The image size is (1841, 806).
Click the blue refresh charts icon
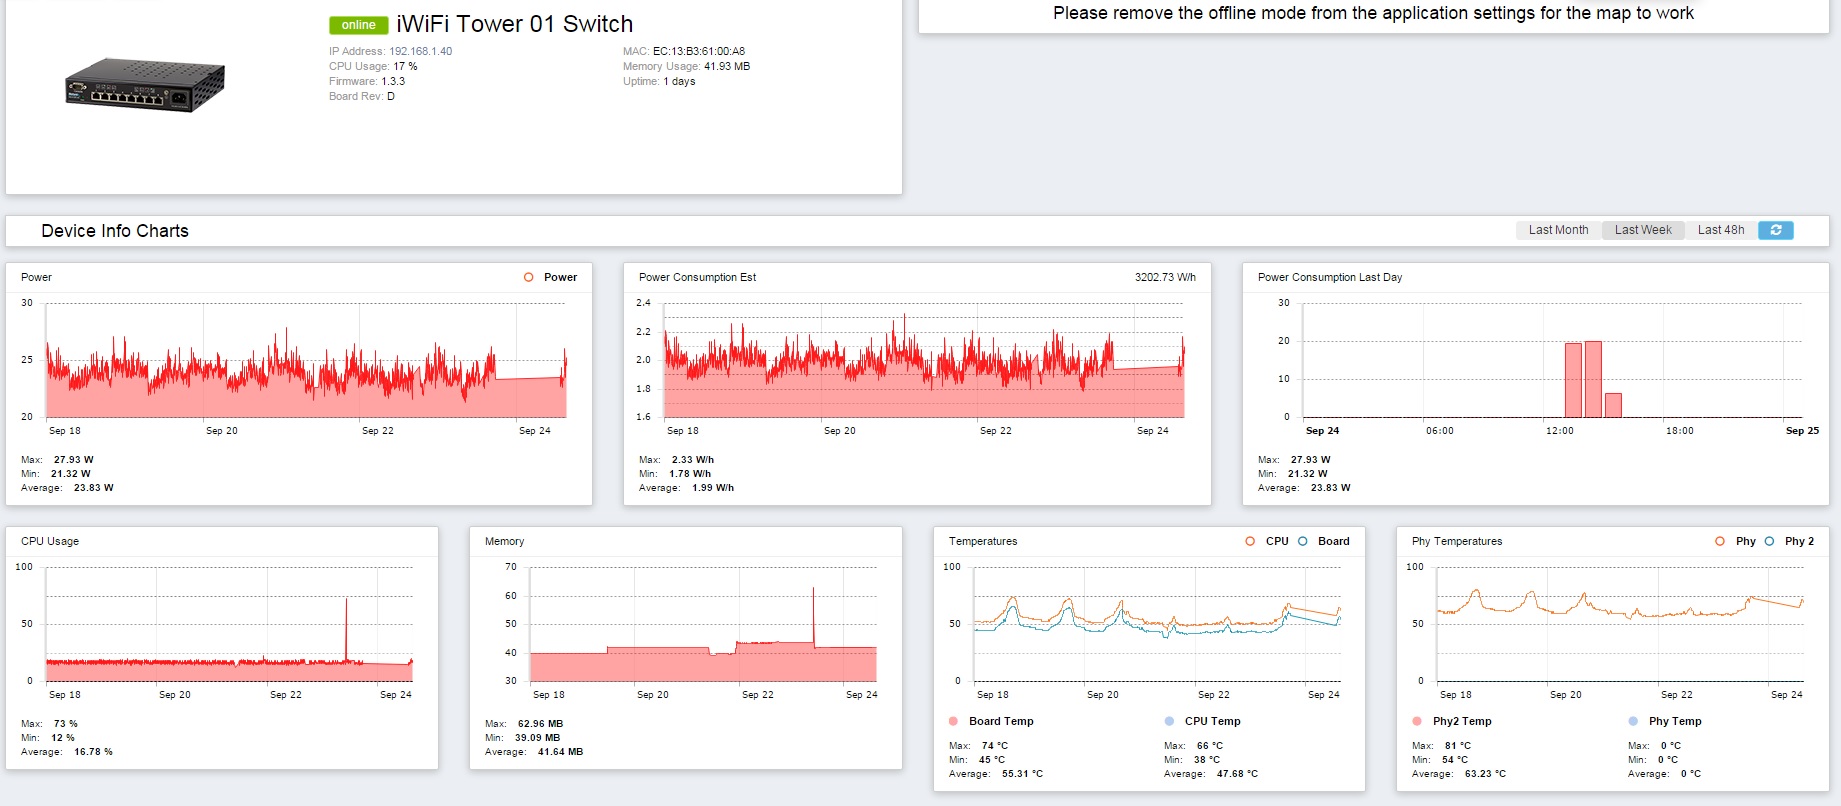tap(1775, 230)
